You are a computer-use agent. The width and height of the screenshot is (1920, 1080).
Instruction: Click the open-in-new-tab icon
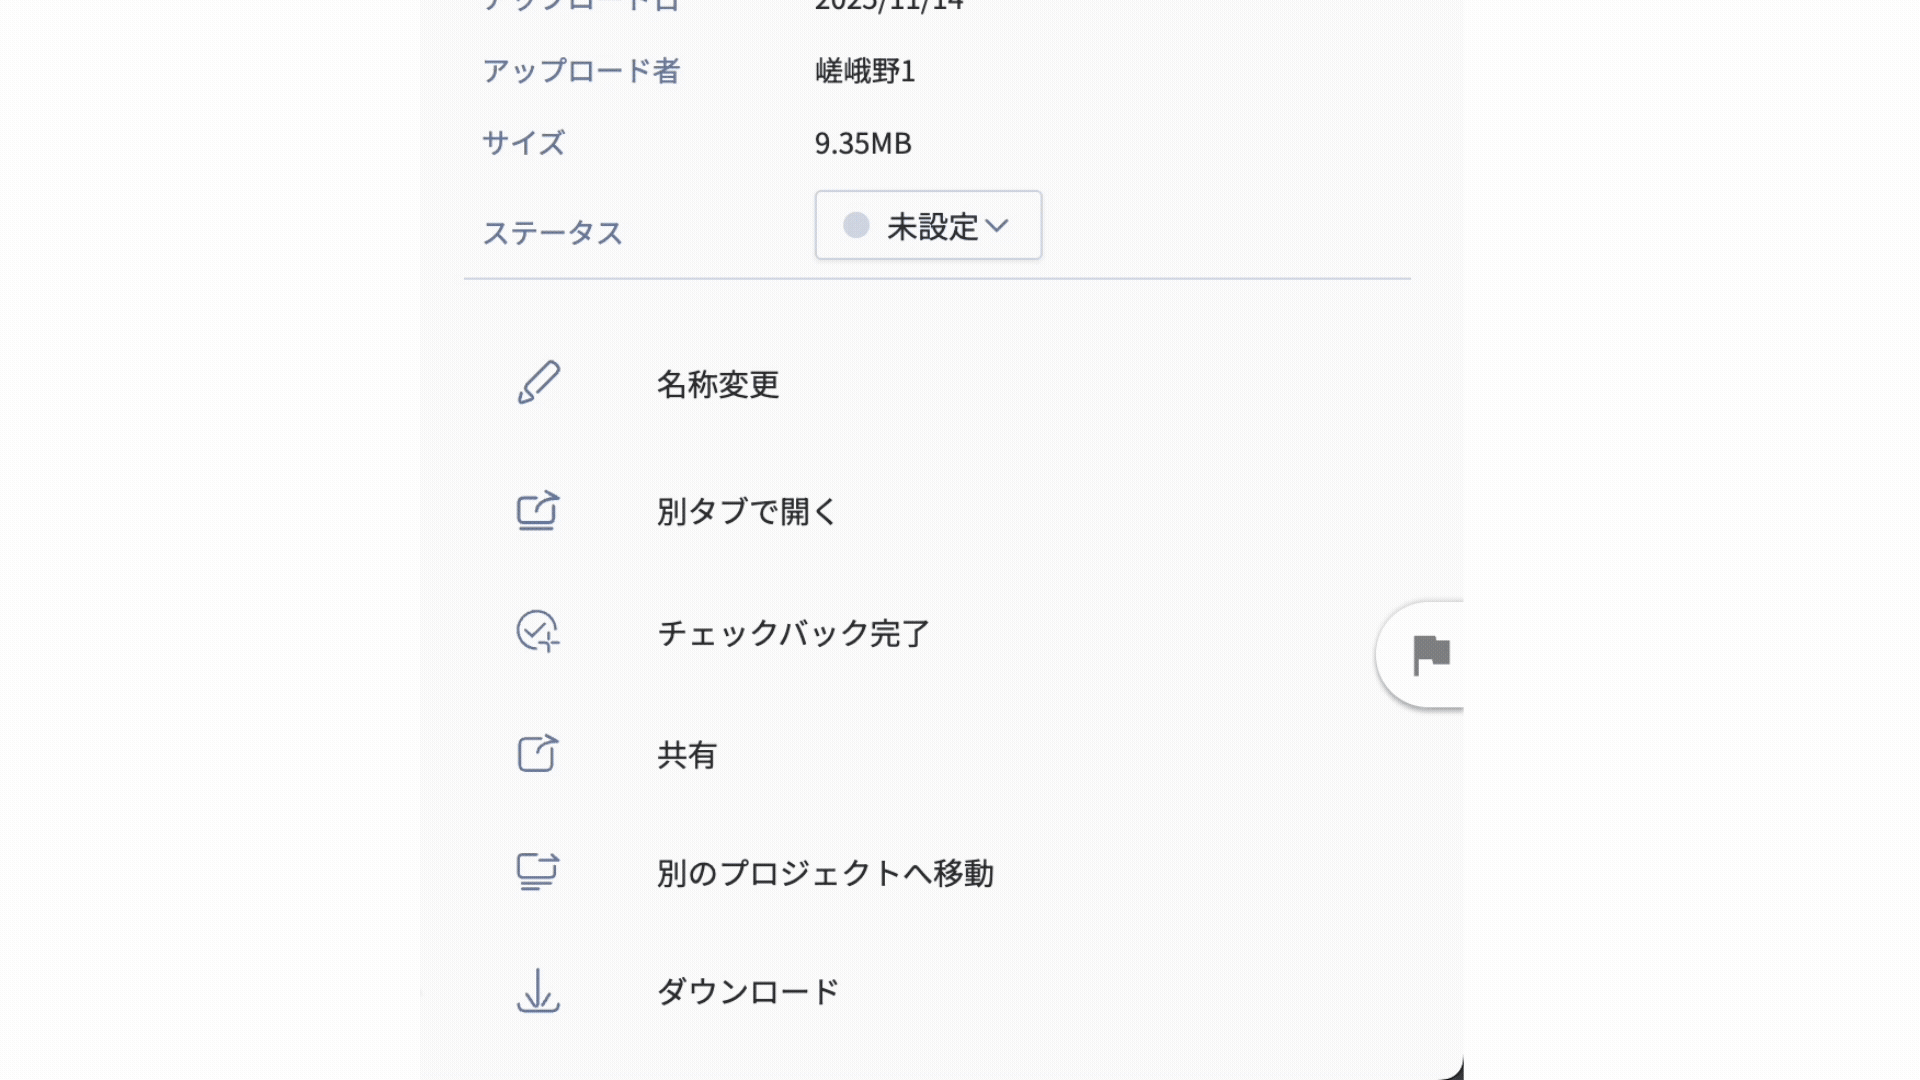(x=538, y=511)
